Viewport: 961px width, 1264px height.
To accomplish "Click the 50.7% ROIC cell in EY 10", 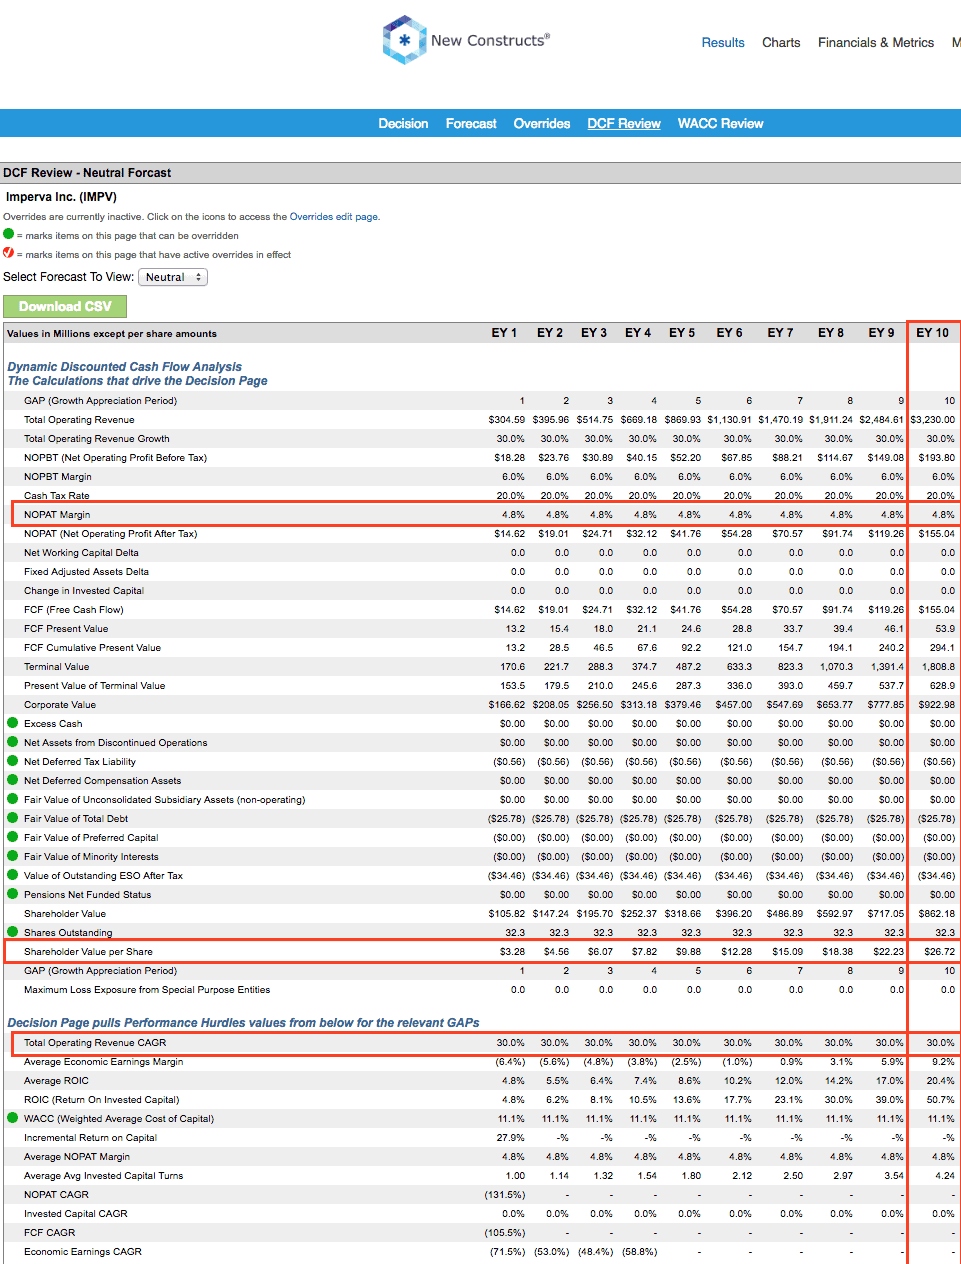I will coord(941,1099).
